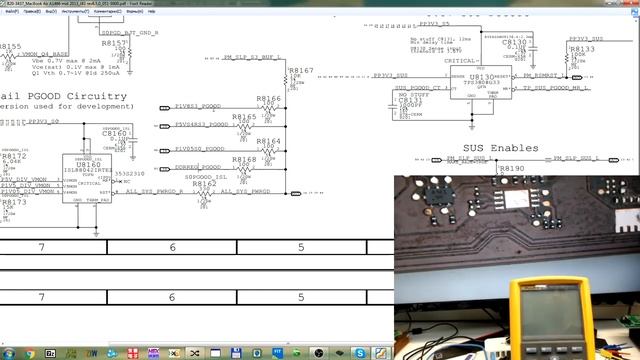Open the blank window taskbar icon

coord(216,353)
